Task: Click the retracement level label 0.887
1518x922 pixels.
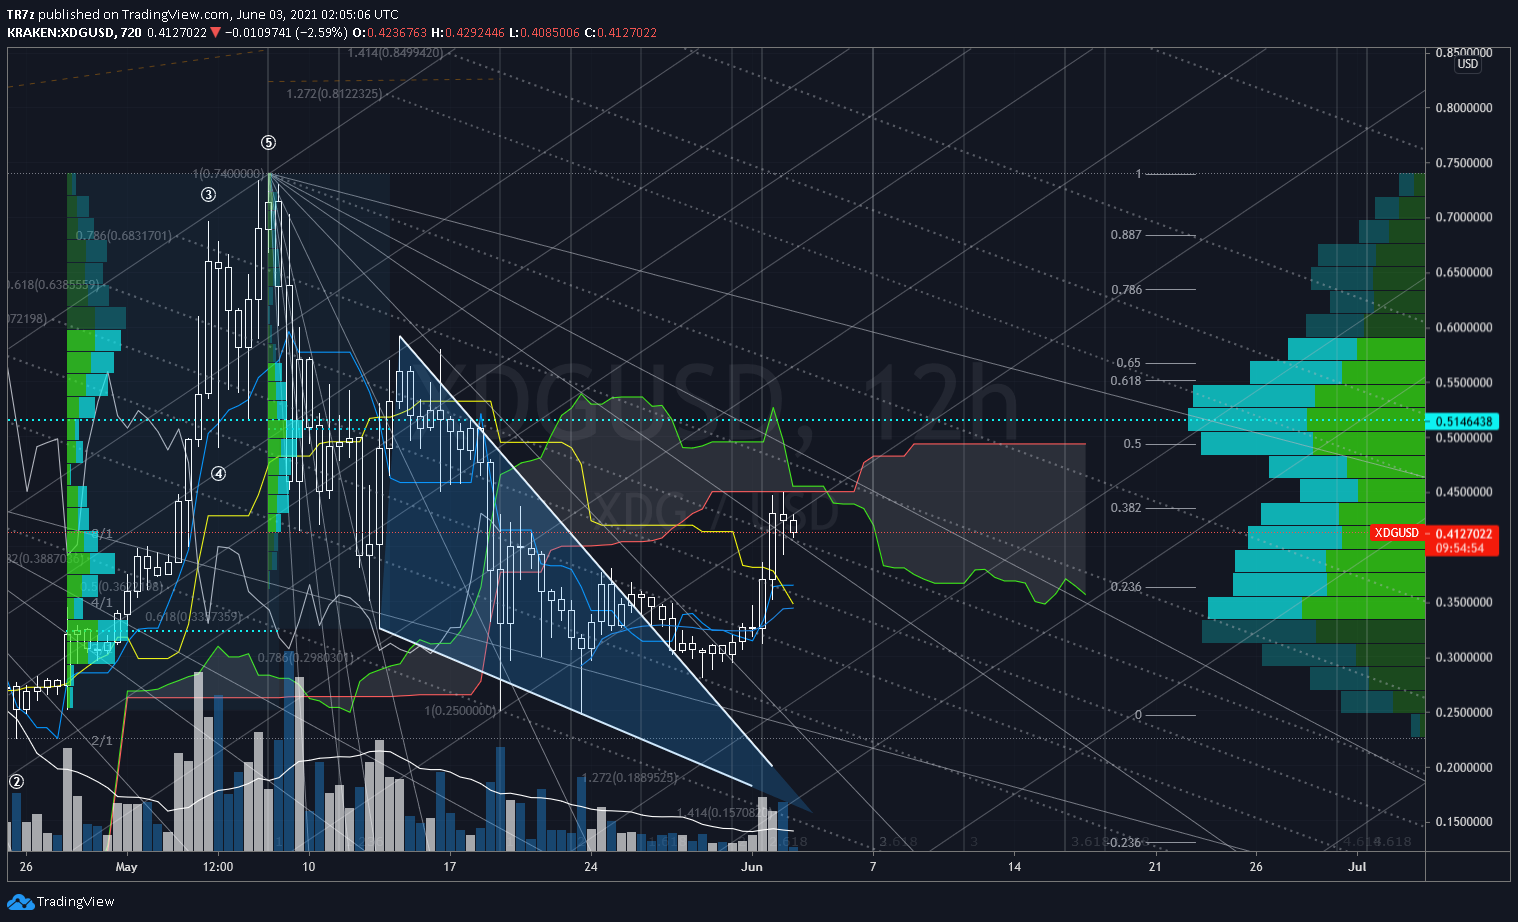Action: pyautogui.click(x=1126, y=235)
